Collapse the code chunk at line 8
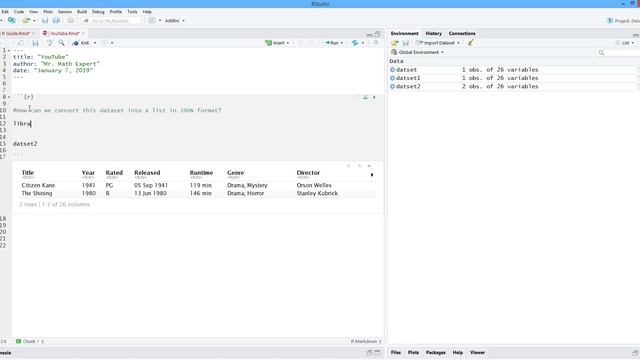This screenshot has height=360, width=640. pyautogui.click(x=9, y=97)
